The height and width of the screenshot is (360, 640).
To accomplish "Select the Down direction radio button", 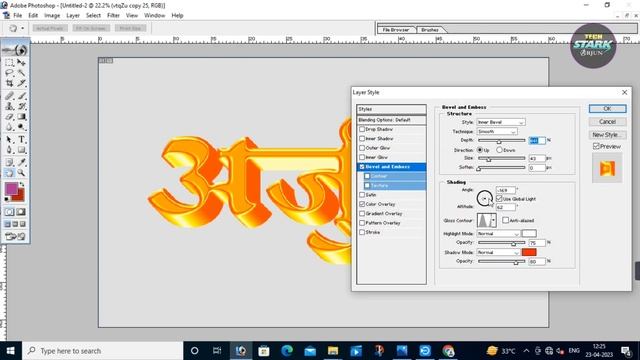I will 499,150.
